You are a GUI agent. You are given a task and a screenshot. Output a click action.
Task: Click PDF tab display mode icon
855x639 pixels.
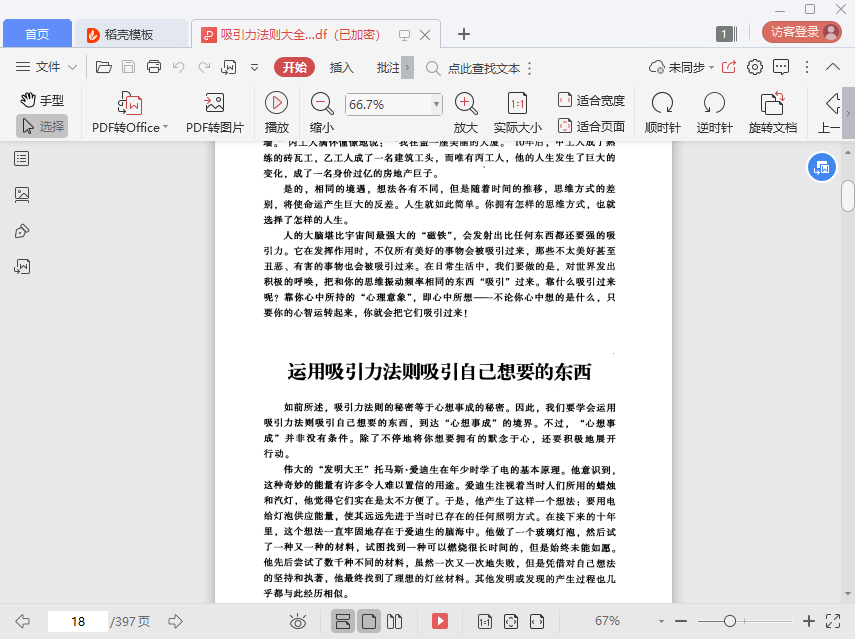click(x=404, y=35)
